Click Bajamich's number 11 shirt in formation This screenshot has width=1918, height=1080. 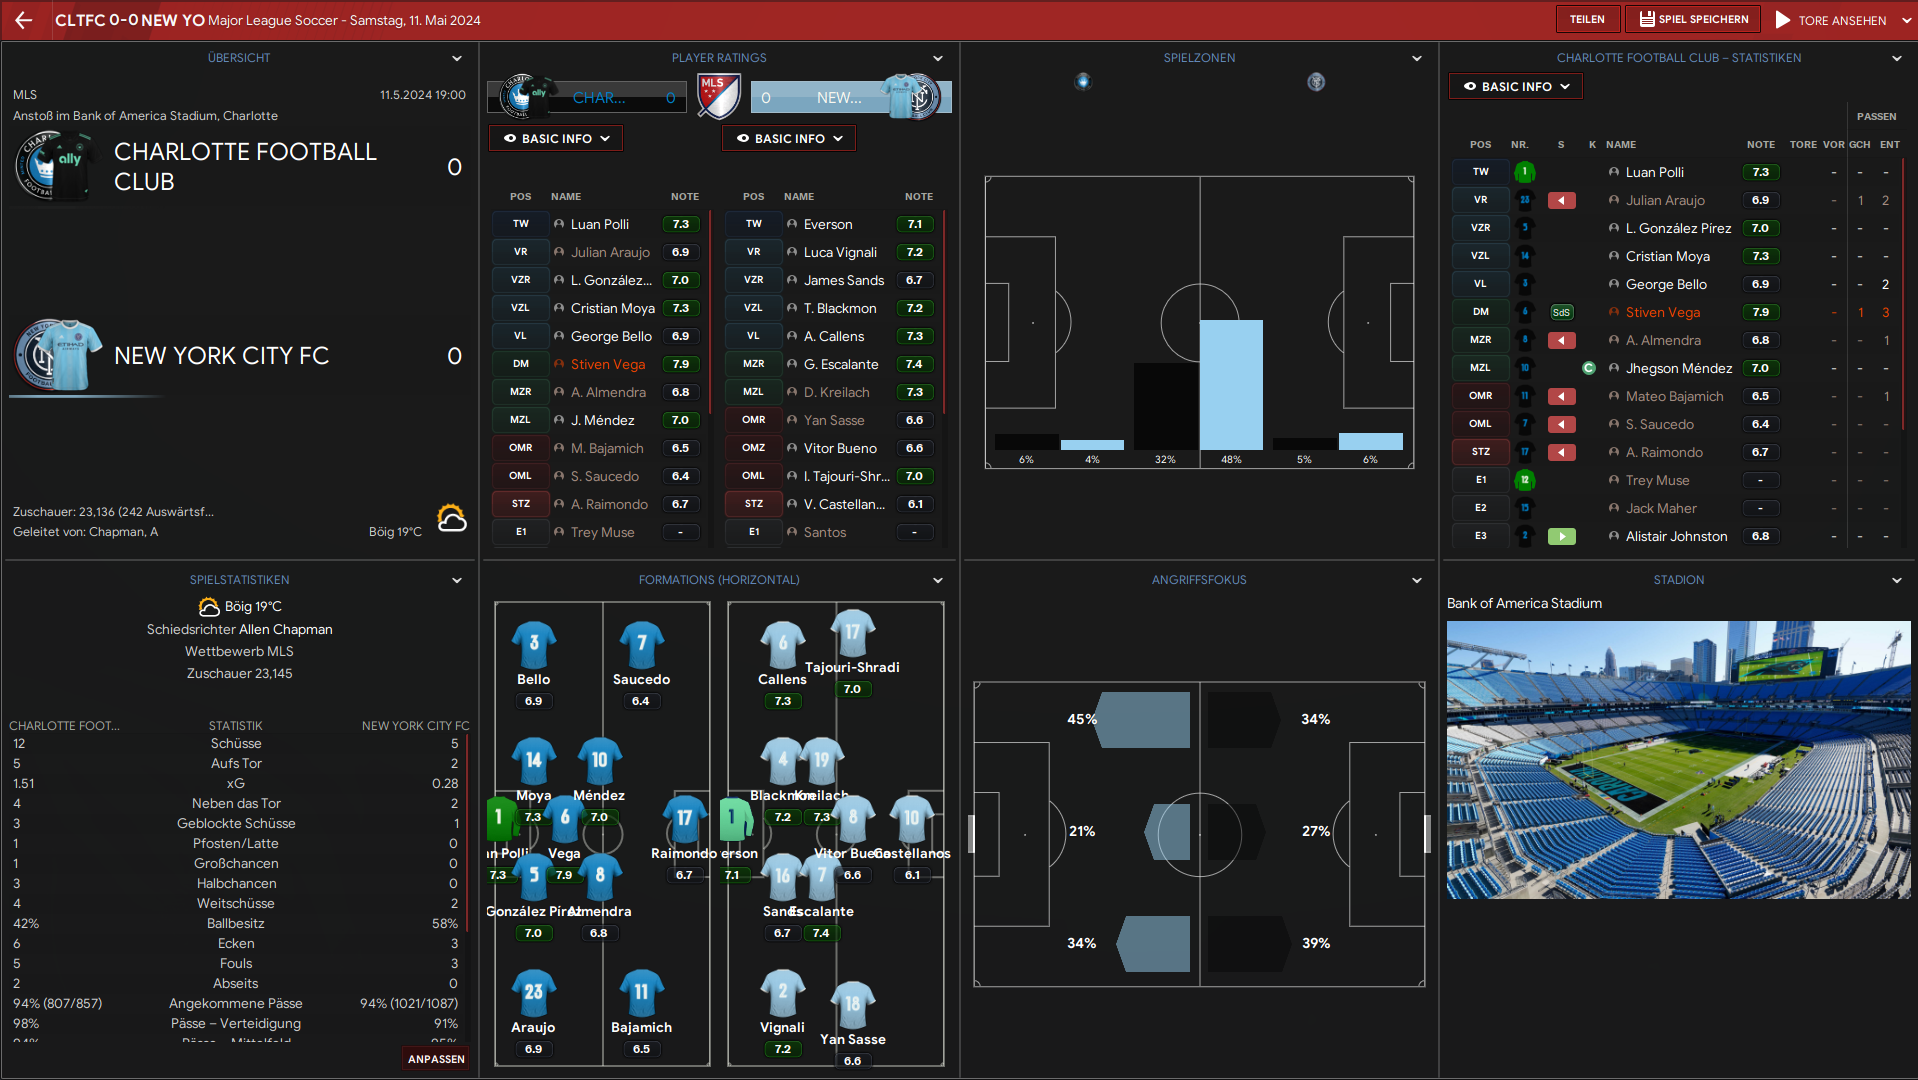642,992
